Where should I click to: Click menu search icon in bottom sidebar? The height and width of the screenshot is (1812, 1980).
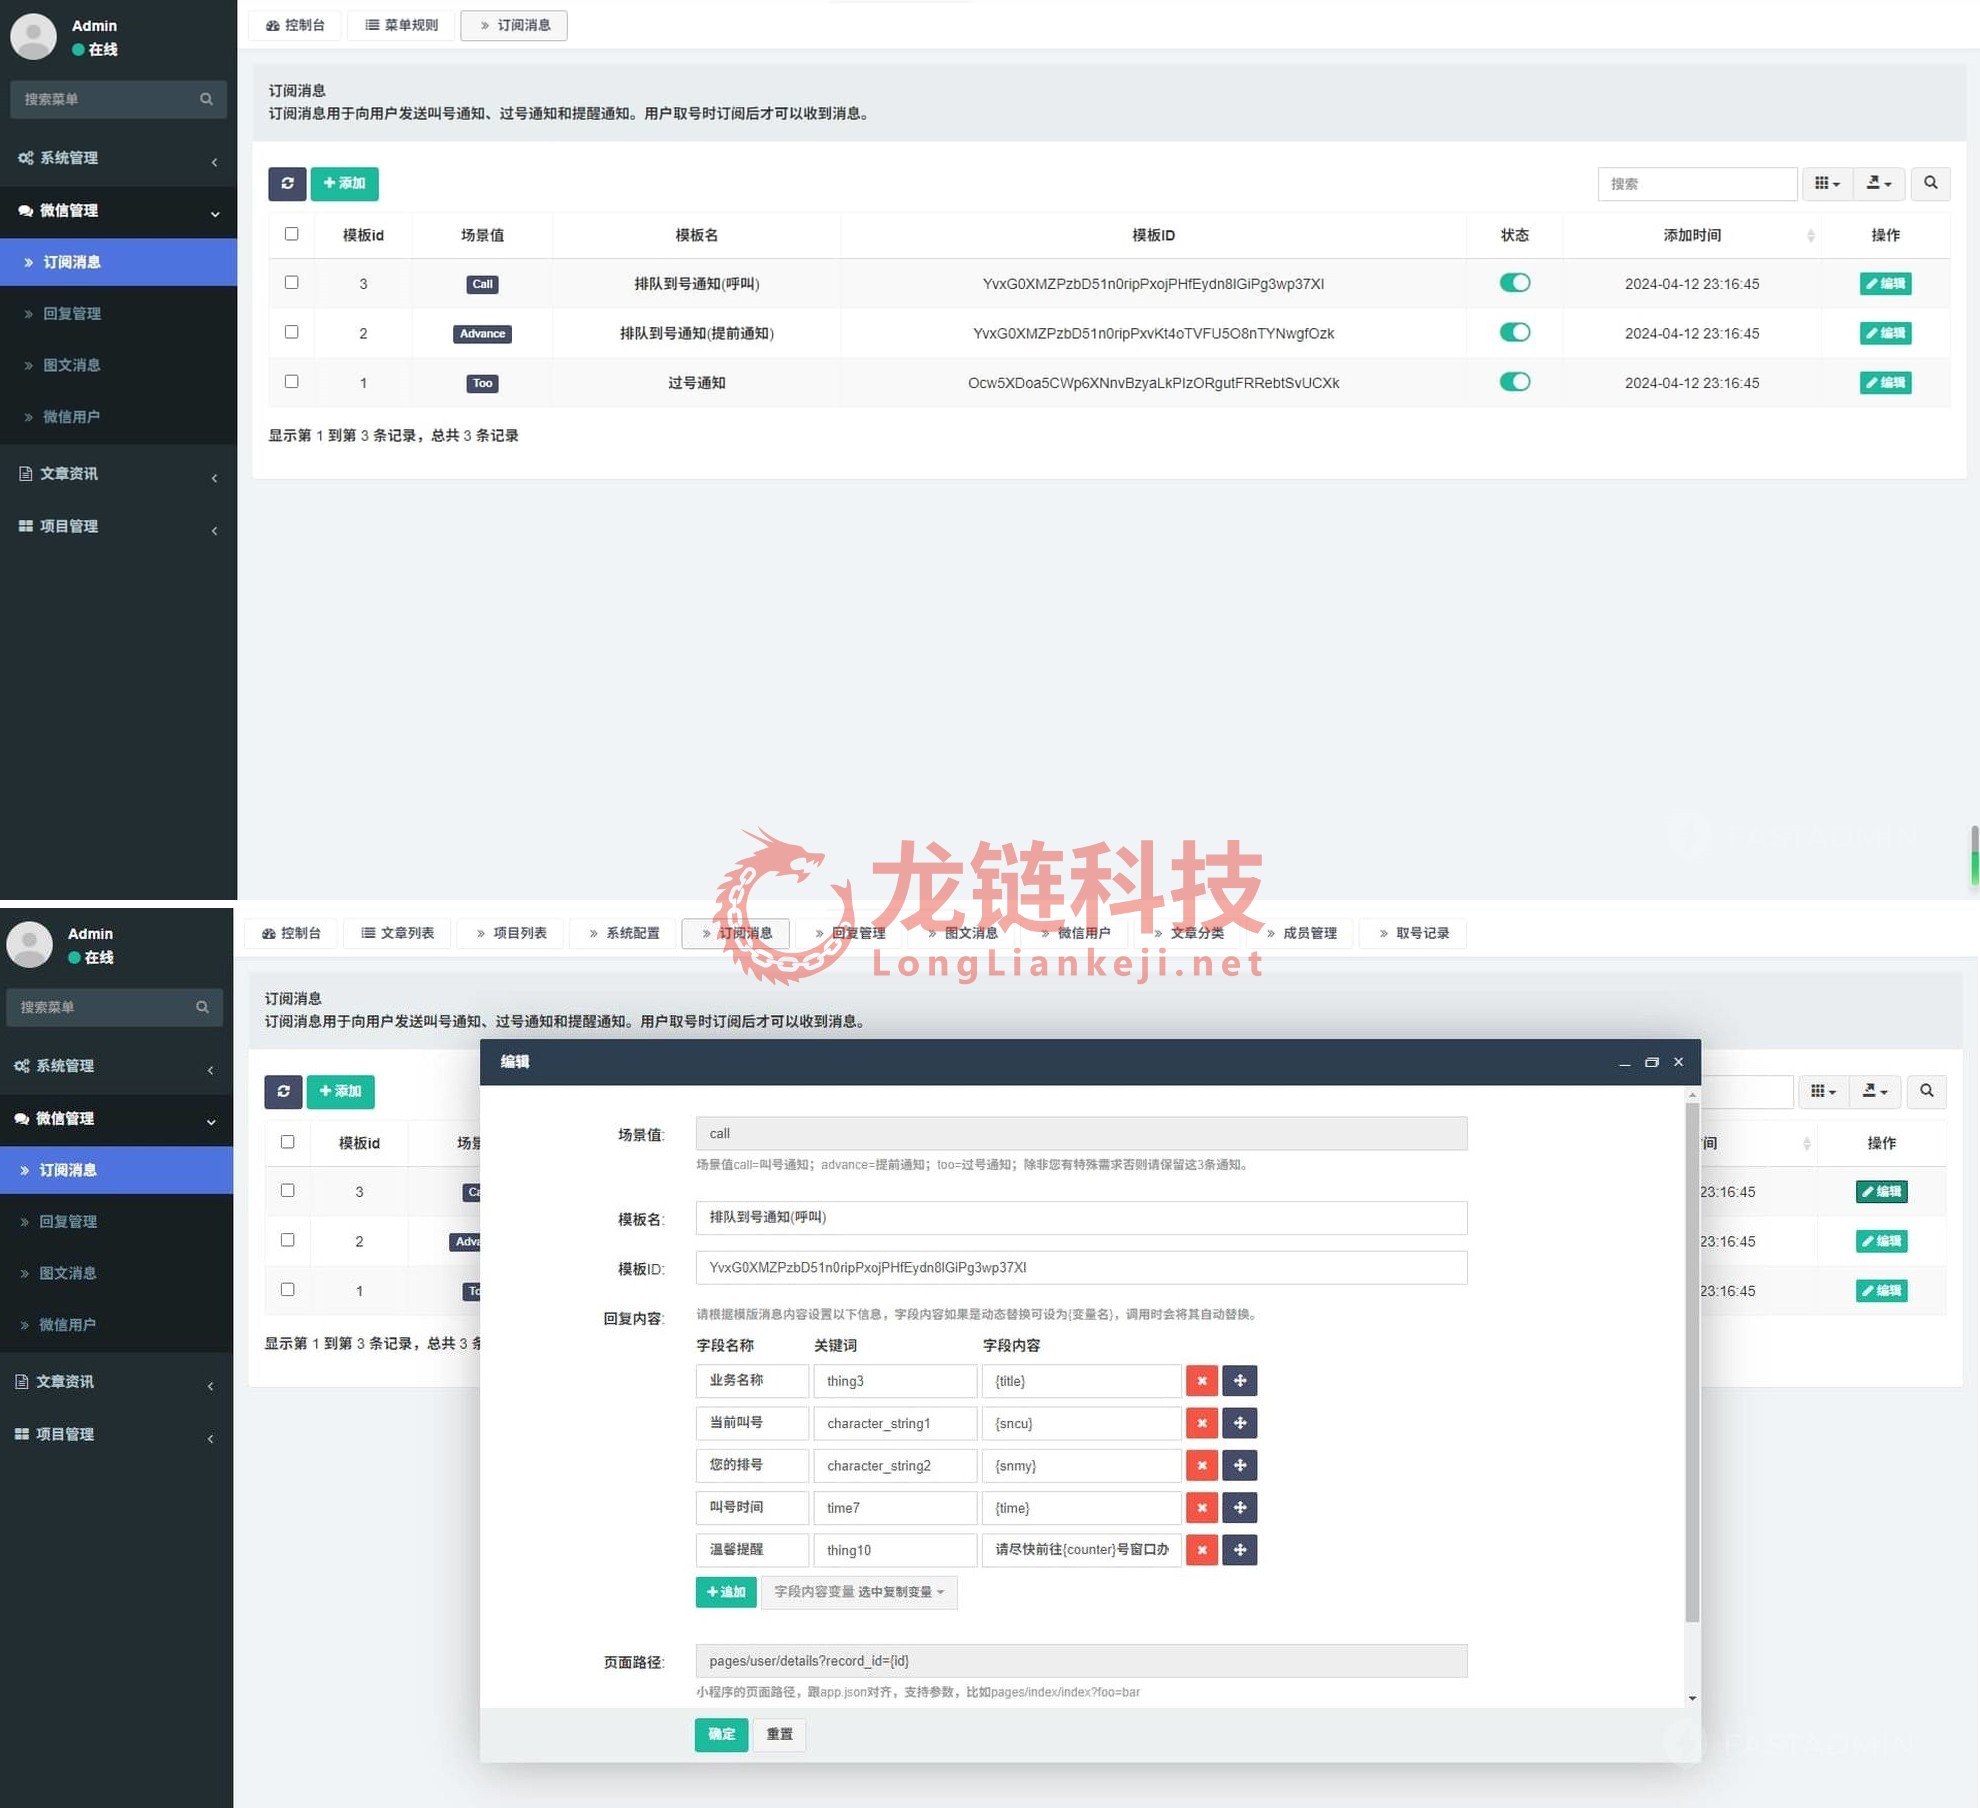(x=202, y=1007)
